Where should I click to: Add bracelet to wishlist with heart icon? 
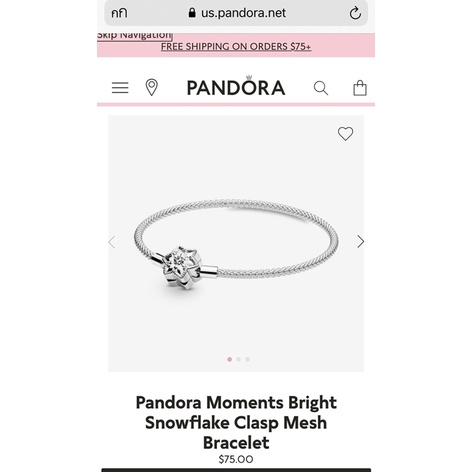(x=345, y=134)
